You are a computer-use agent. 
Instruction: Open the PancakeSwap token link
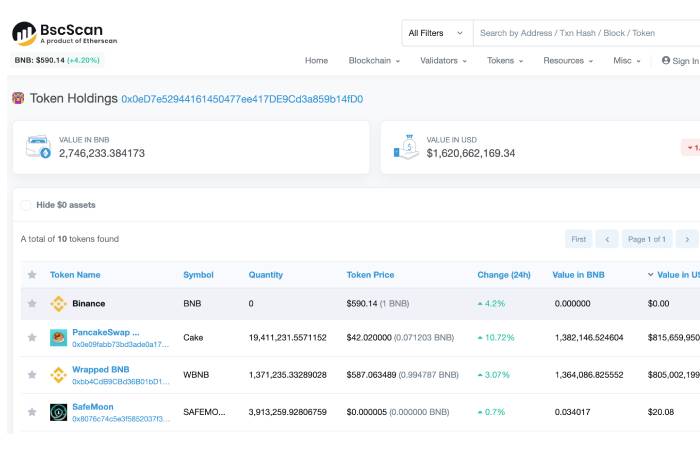106,333
